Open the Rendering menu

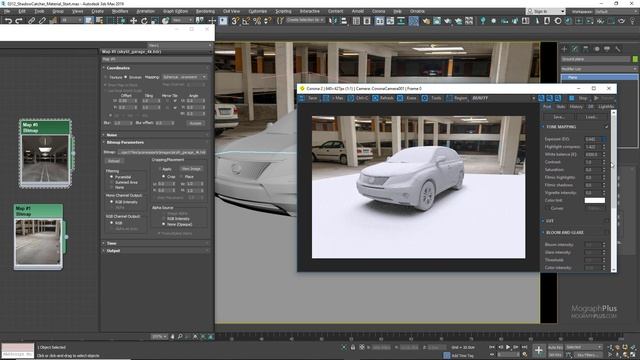(205, 11)
